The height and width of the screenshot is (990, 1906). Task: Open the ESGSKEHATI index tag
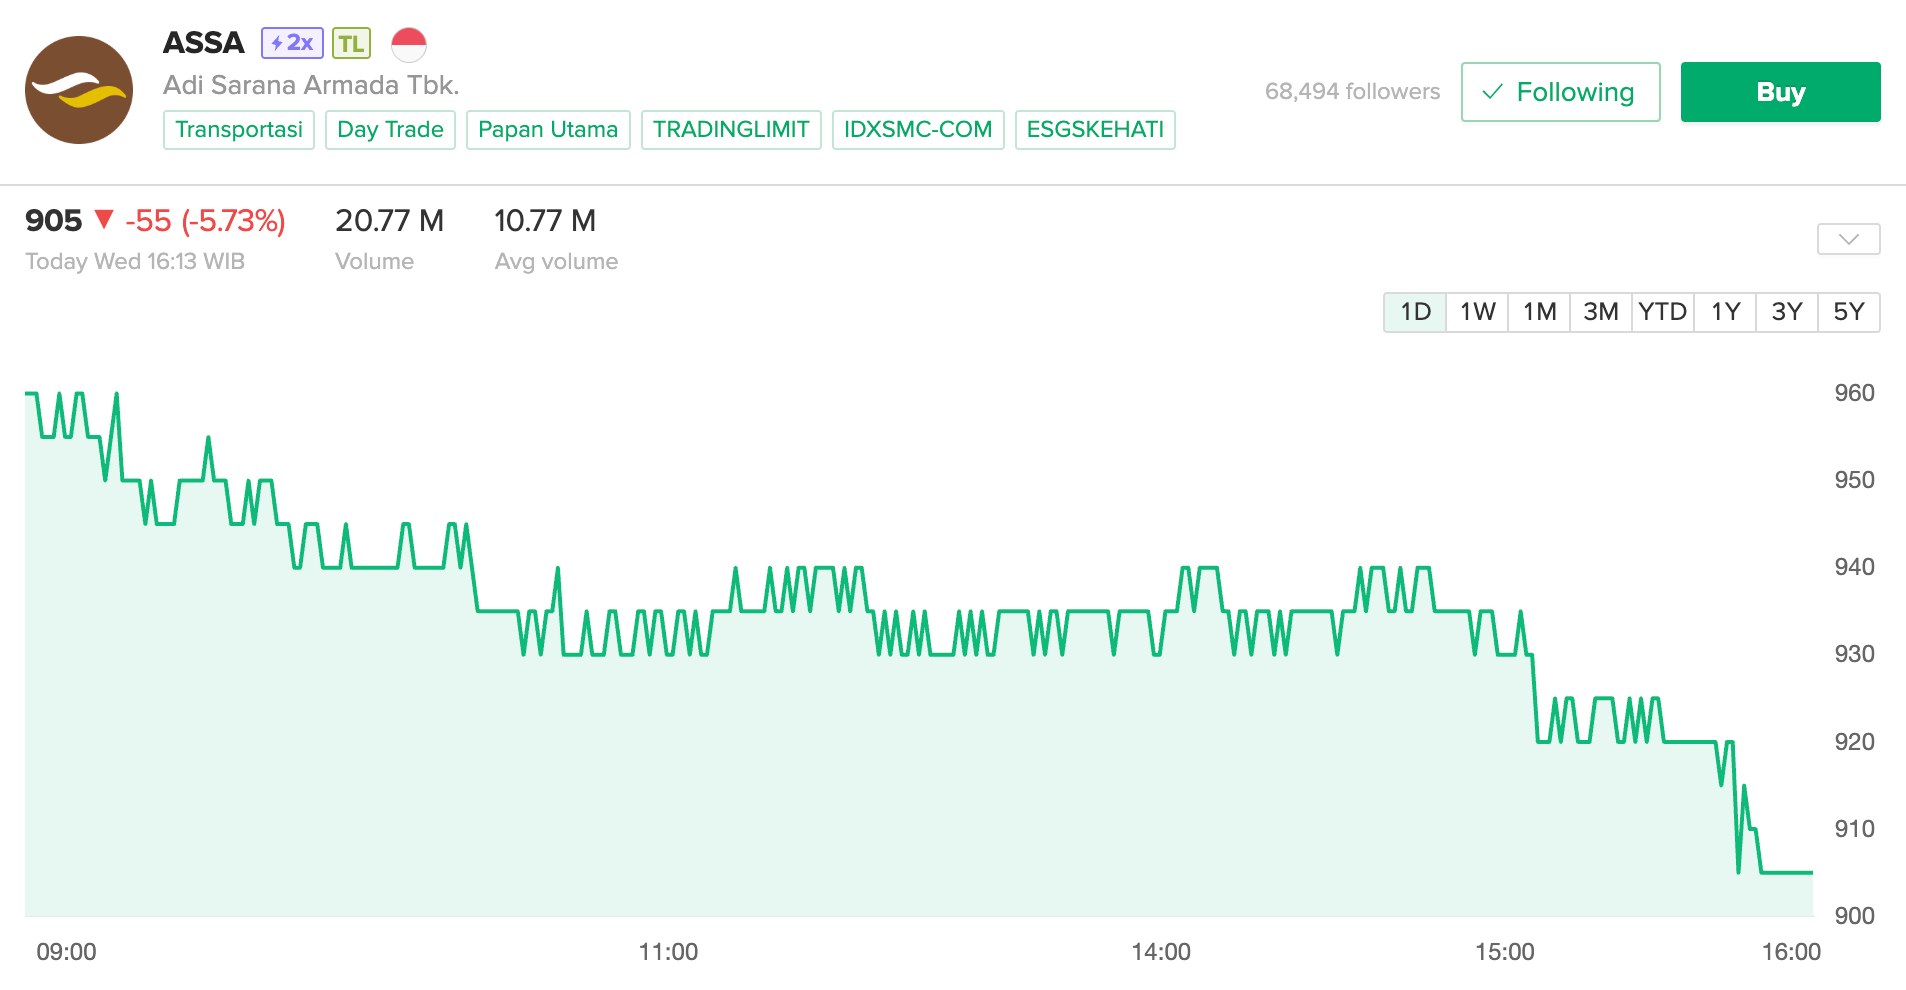pos(1095,130)
